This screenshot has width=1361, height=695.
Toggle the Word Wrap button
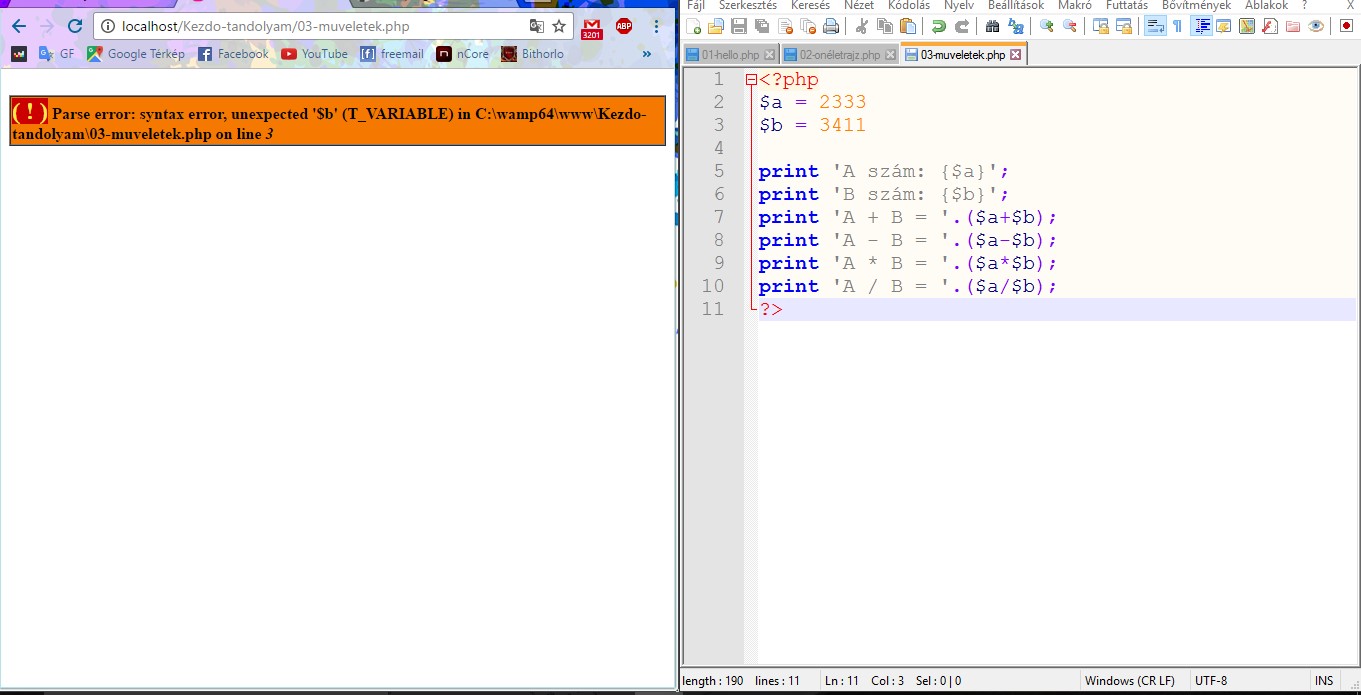point(1154,26)
